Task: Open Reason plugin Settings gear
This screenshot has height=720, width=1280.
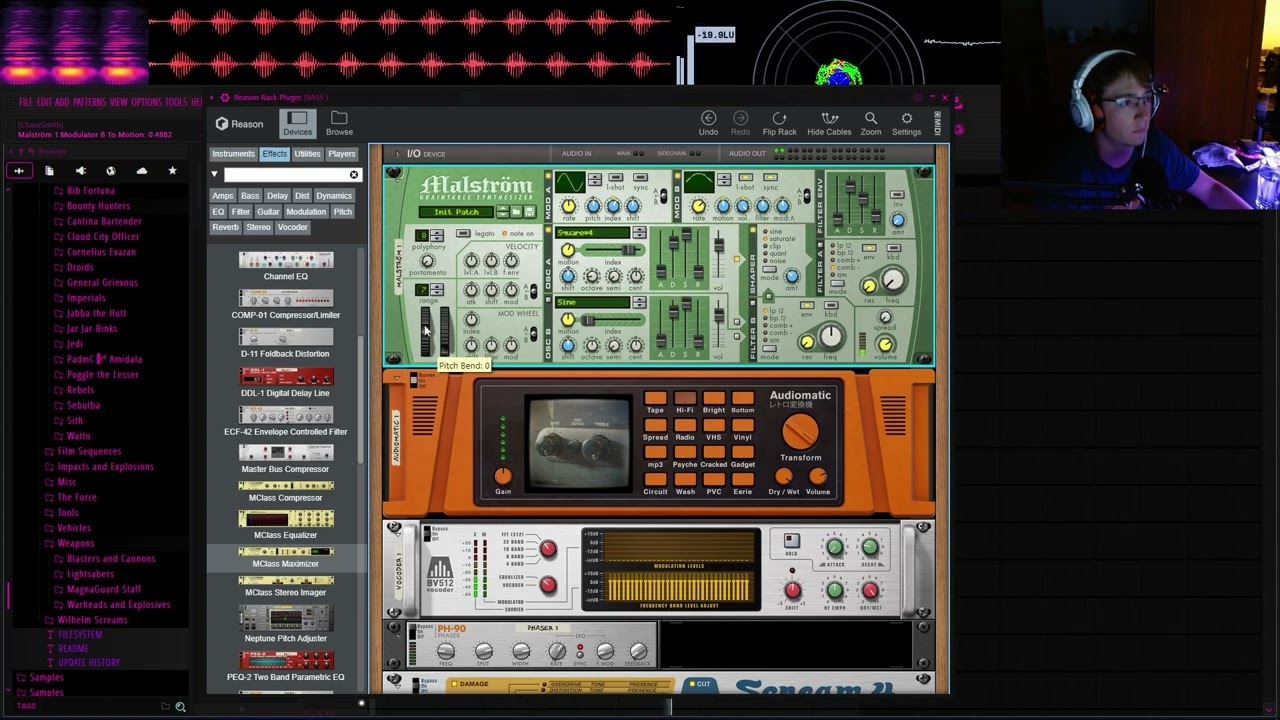Action: click(x=906, y=118)
